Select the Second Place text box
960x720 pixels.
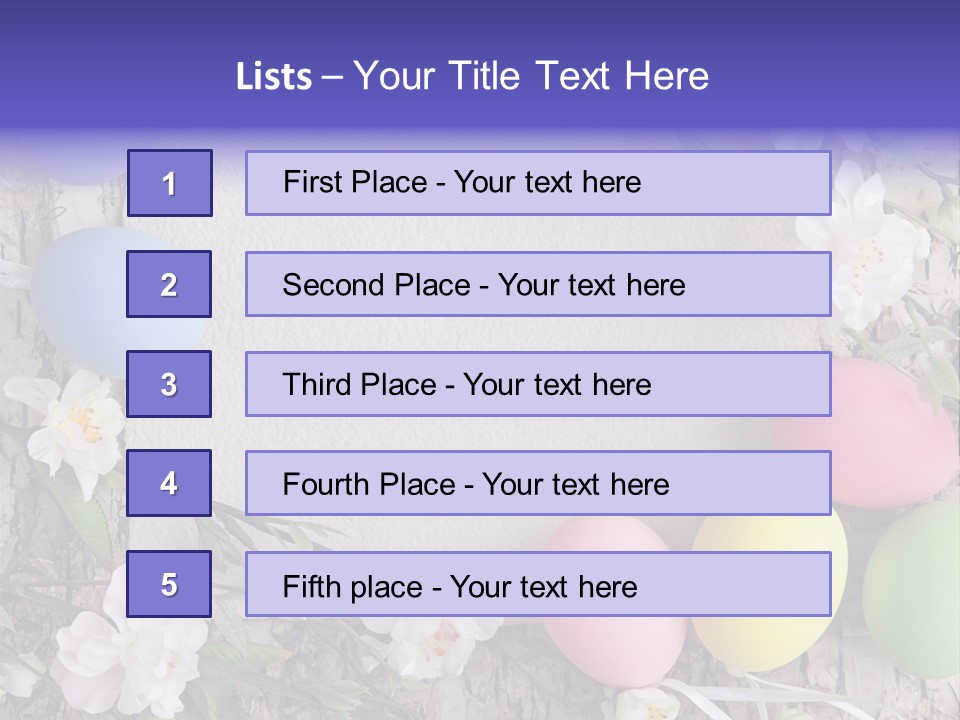538,284
